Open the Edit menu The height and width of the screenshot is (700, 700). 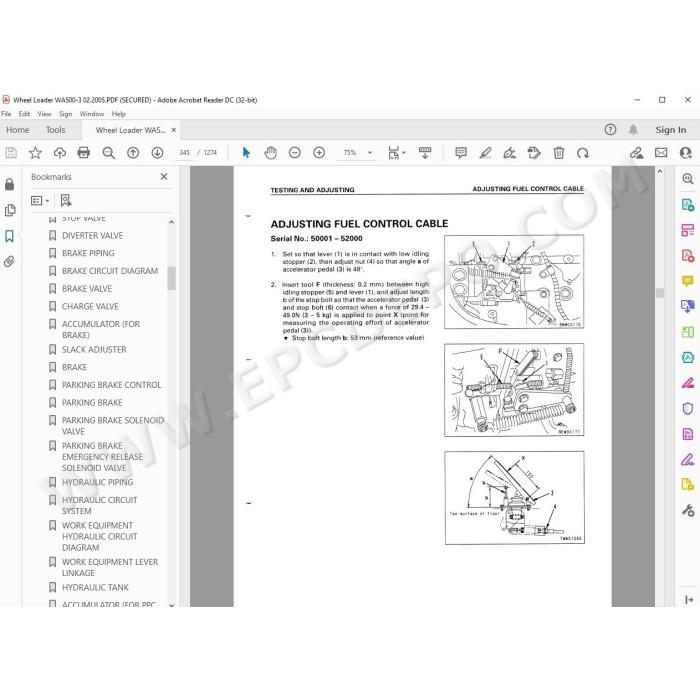pos(24,114)
